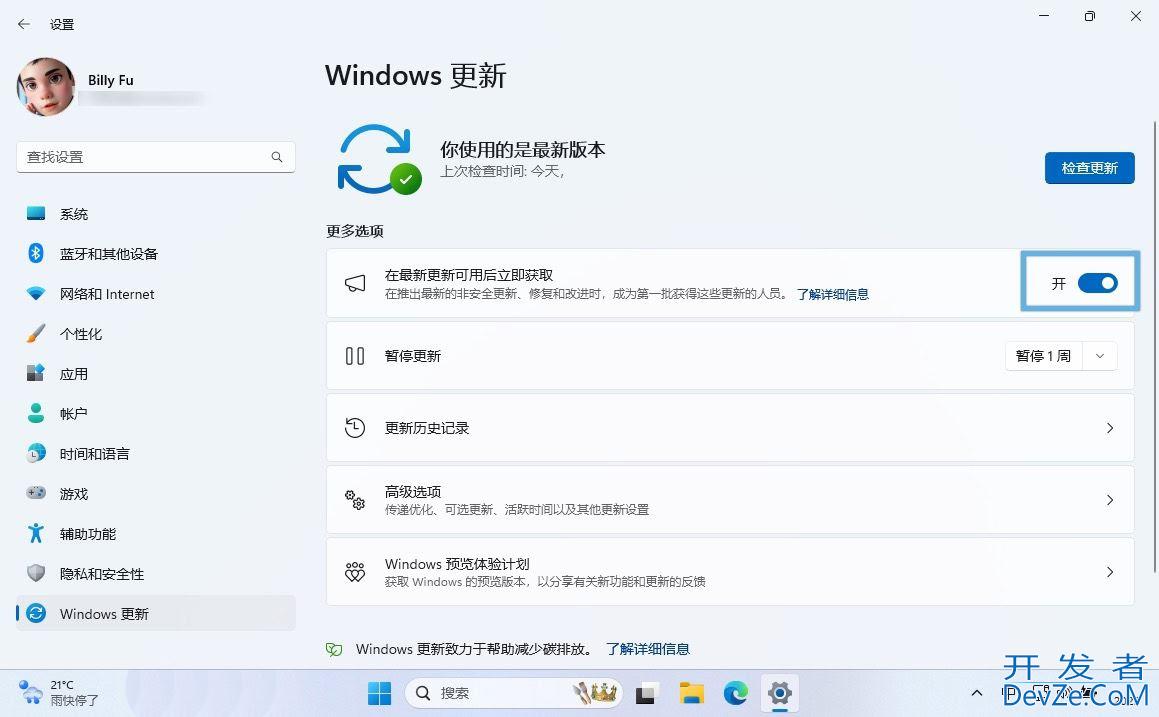Toggle off 在最新更新可用后立即获取 switch
Viewport: 1159px width, 717px height.
point(1098,283)
